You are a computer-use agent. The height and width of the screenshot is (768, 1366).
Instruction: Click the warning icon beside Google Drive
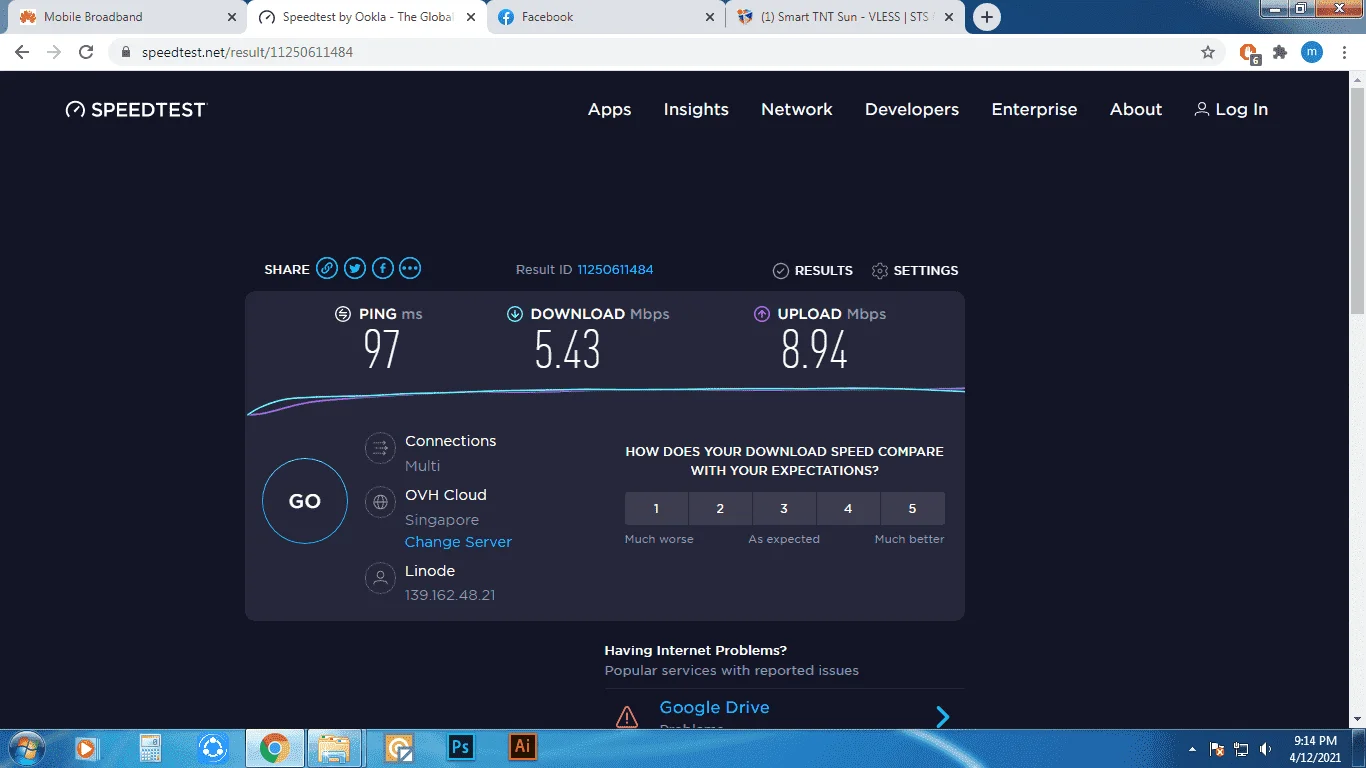pos(627,716)
